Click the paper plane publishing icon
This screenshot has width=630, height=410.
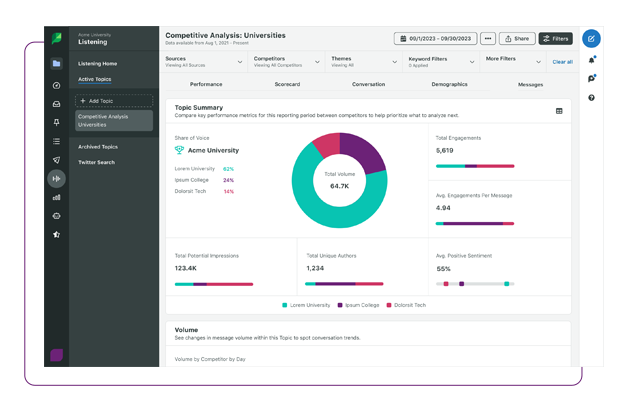pyautogui.click(x=57, y=160)
